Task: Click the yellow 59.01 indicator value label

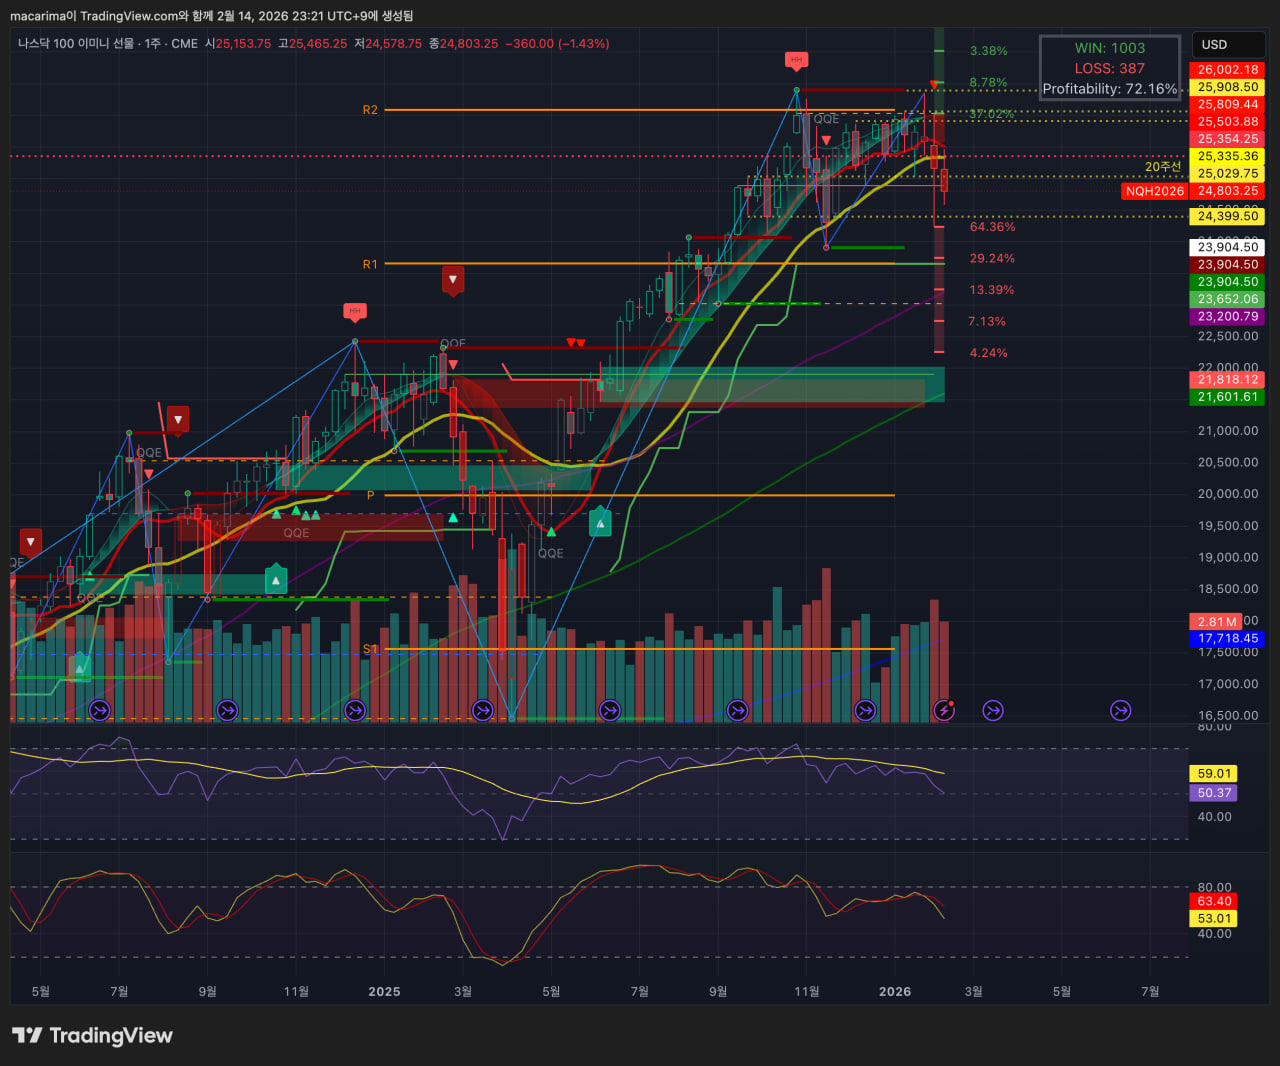Action: (1214, 773)
